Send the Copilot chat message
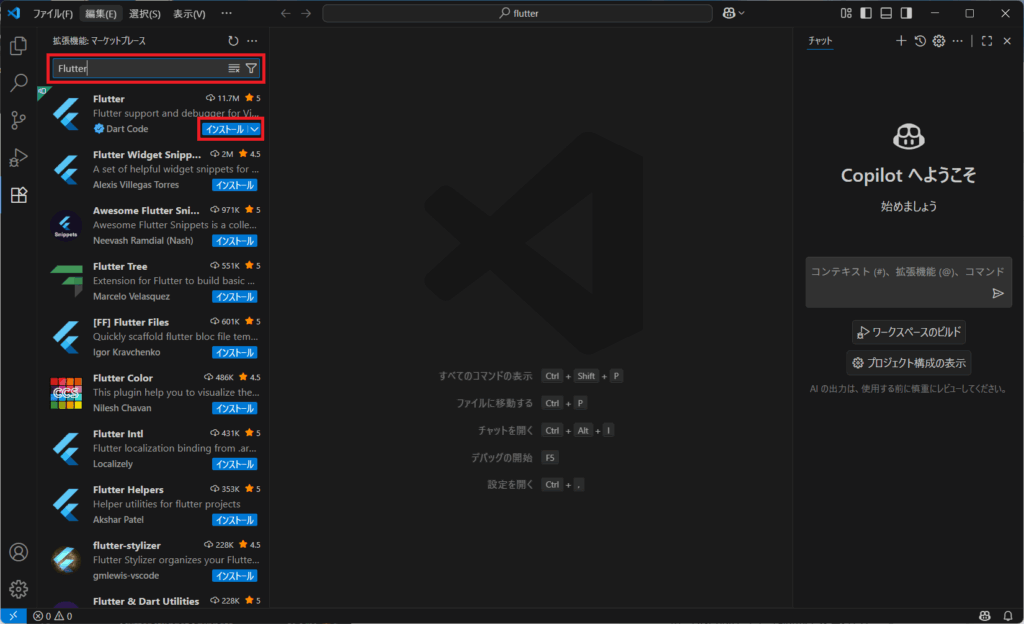 [997, 293]
